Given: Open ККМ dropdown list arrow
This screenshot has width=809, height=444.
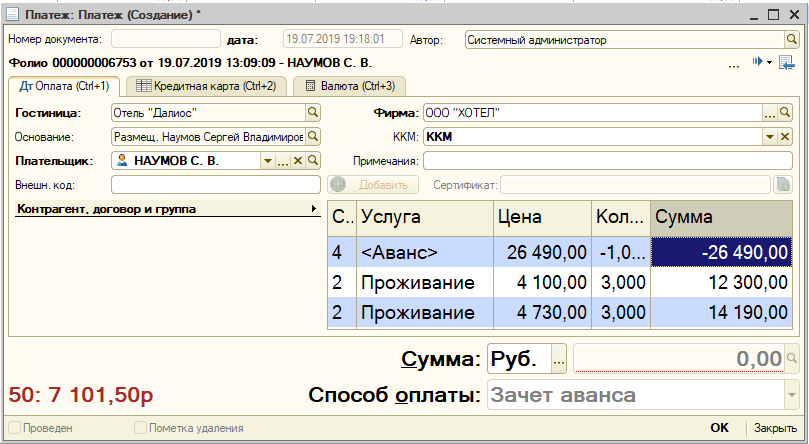Looking at the screenshot, I should 770,137.
